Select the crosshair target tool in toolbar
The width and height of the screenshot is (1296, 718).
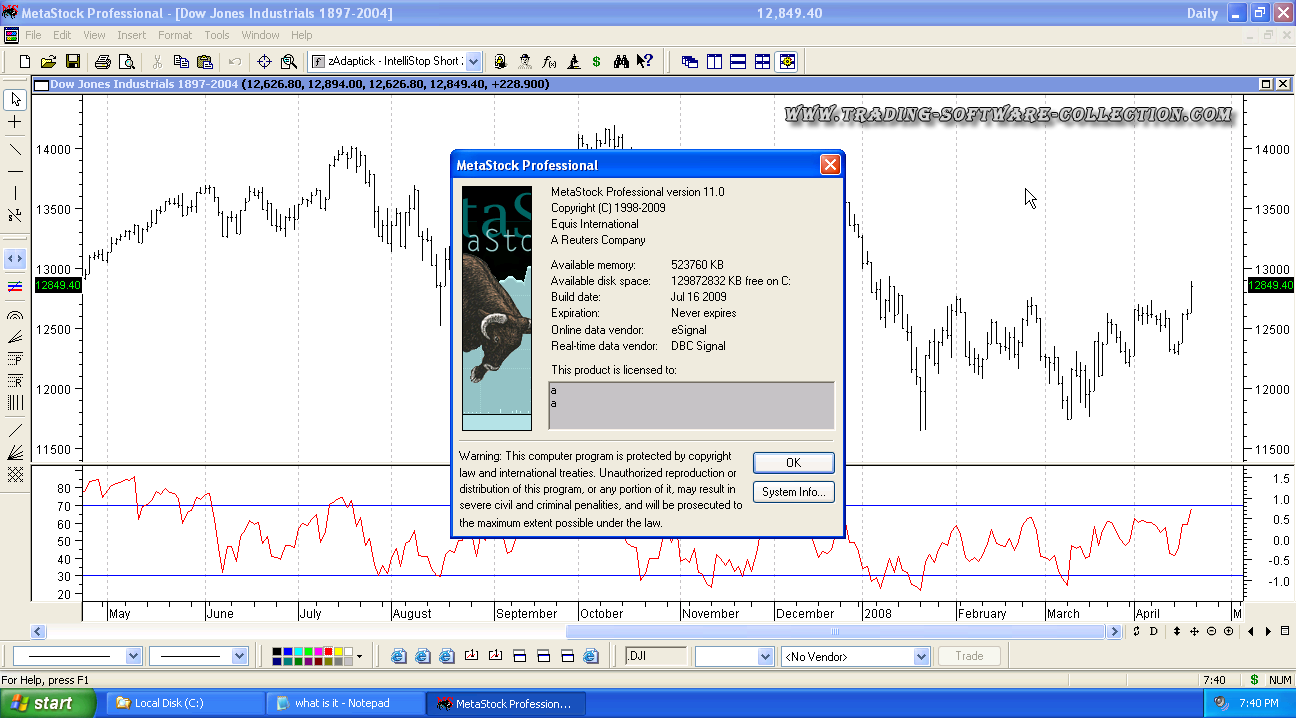tap(265, 61)
